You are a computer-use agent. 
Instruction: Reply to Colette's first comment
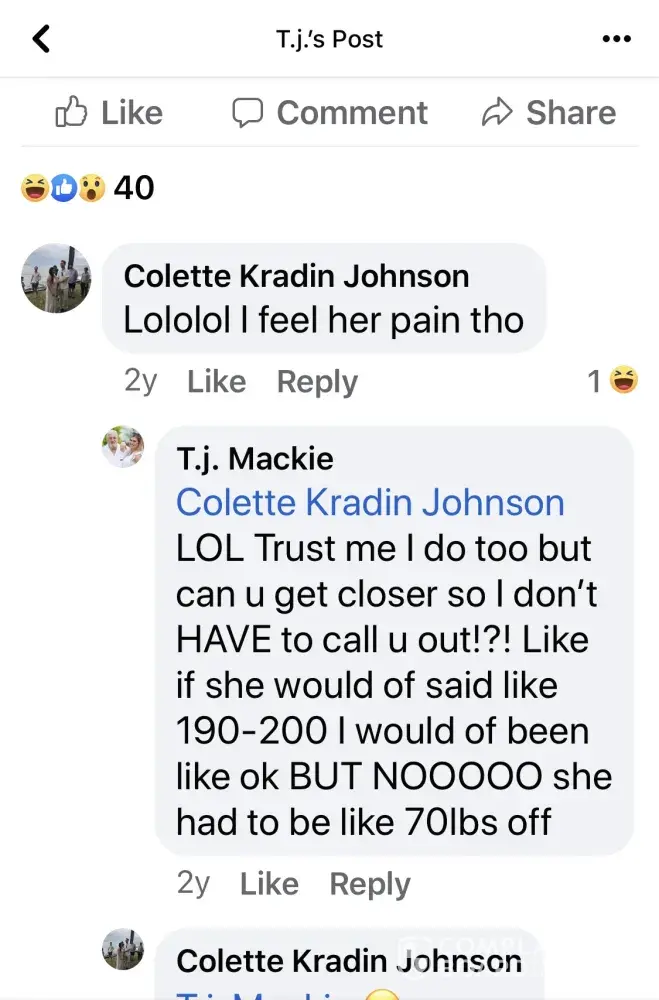[x=317, y=381]
